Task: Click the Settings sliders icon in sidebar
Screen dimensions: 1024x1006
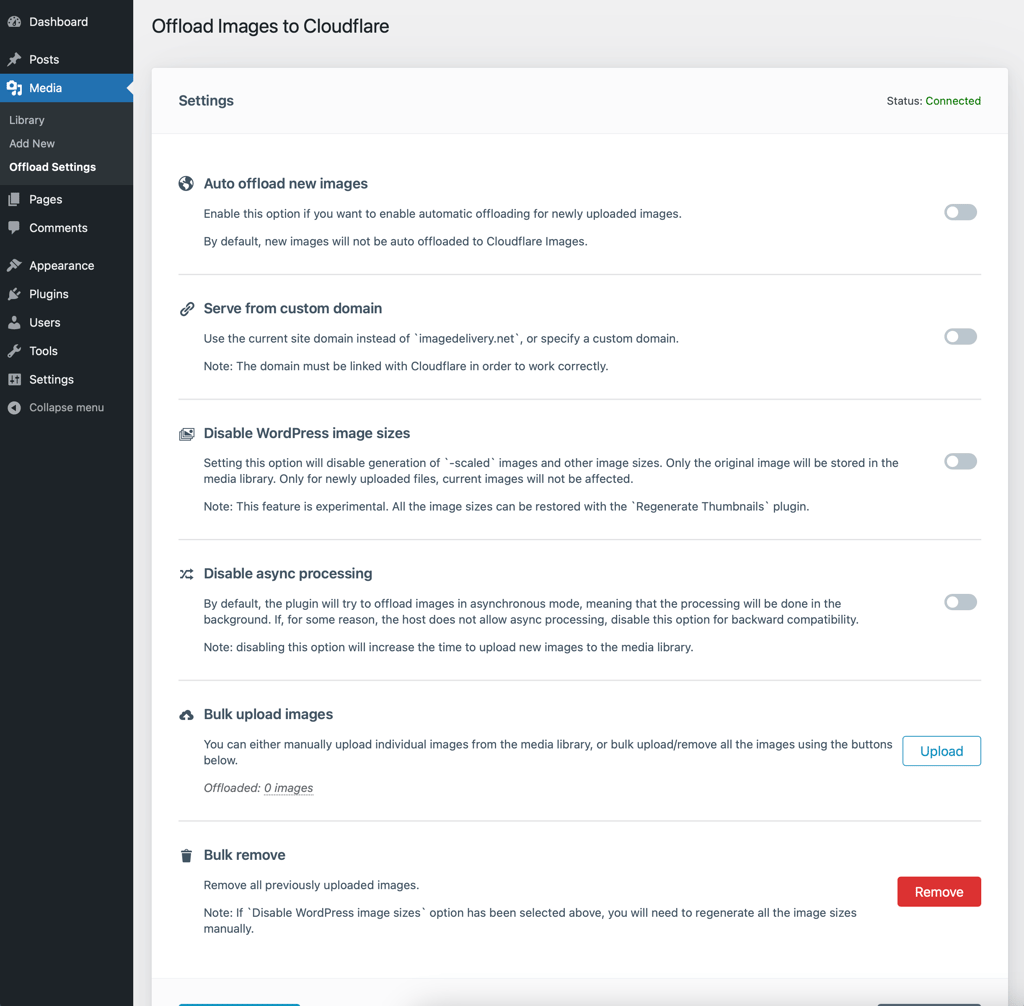Action: 14,380
